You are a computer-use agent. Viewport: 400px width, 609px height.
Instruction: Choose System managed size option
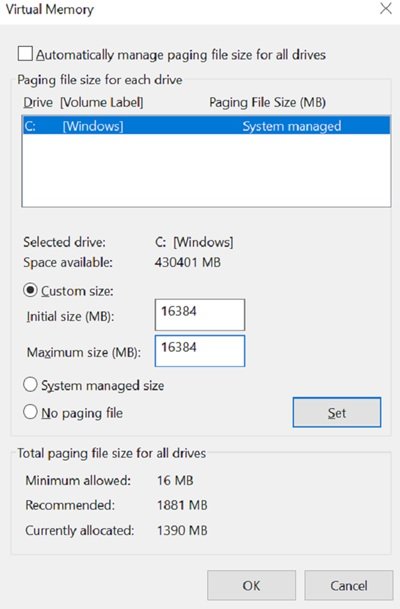point(30,385)
